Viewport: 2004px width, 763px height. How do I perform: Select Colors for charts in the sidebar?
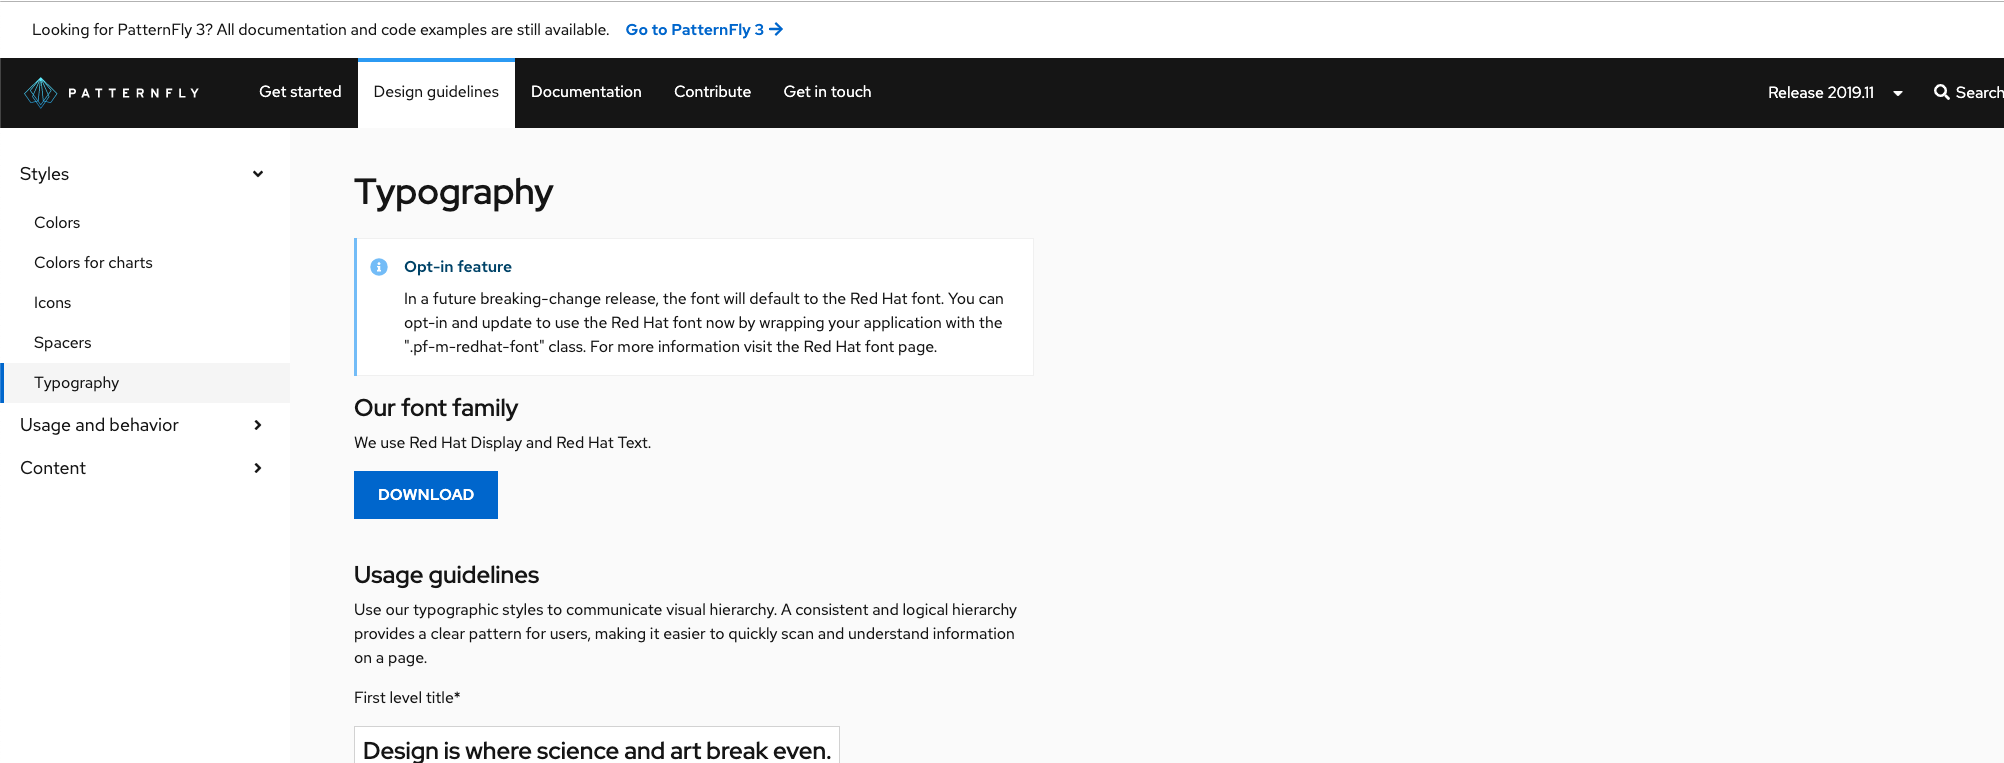coord(93,262)
